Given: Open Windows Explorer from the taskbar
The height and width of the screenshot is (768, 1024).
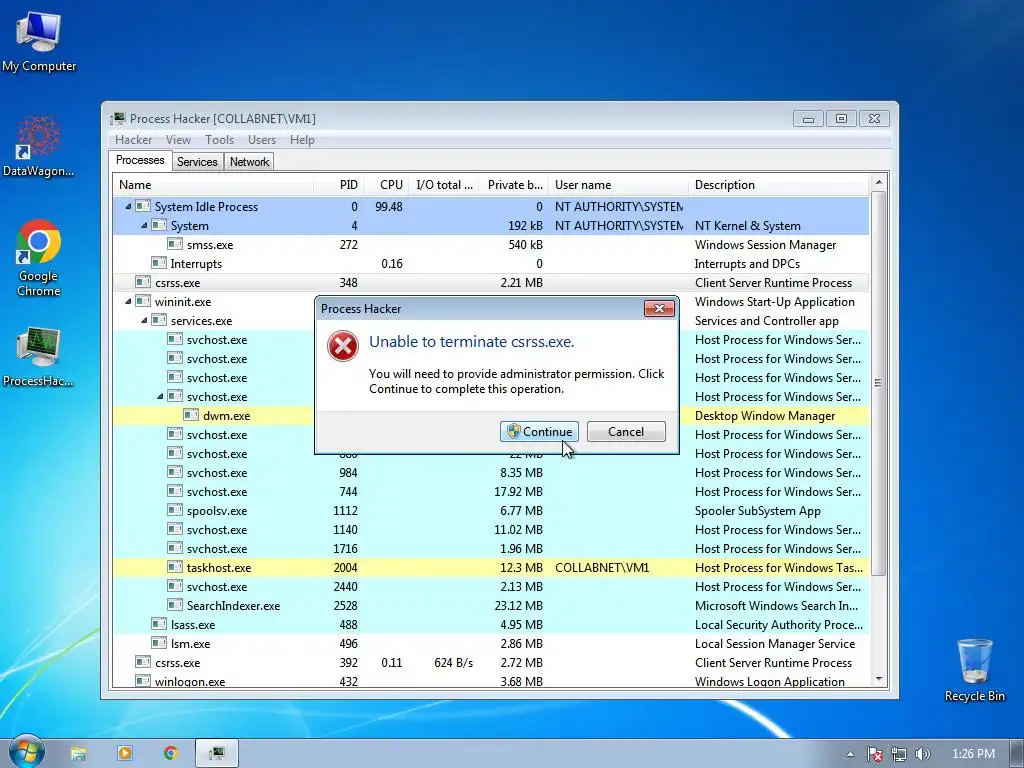Looking at the screenshot, I should pyautogui.click(x=78, y=754).
